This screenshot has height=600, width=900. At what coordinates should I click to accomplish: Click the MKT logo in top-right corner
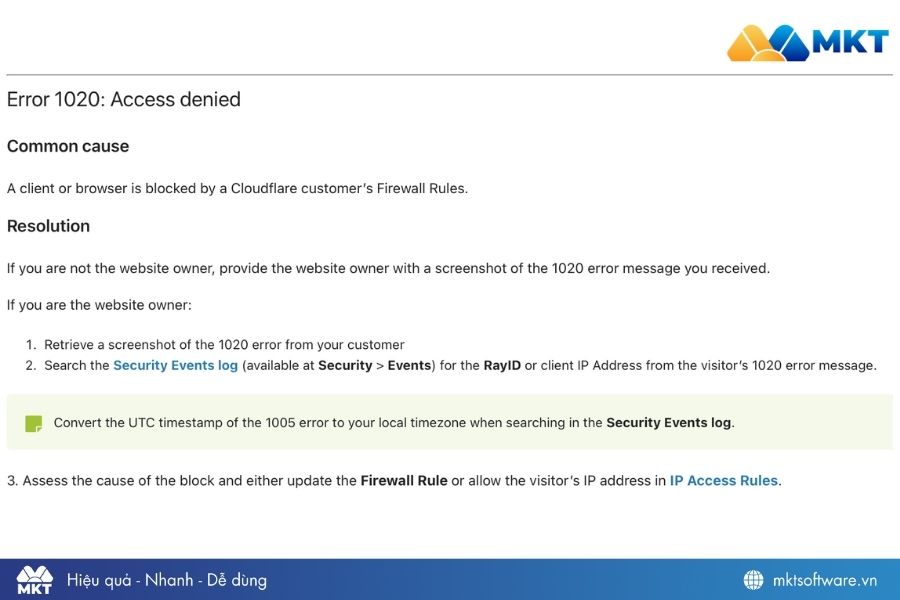[807, 42]
